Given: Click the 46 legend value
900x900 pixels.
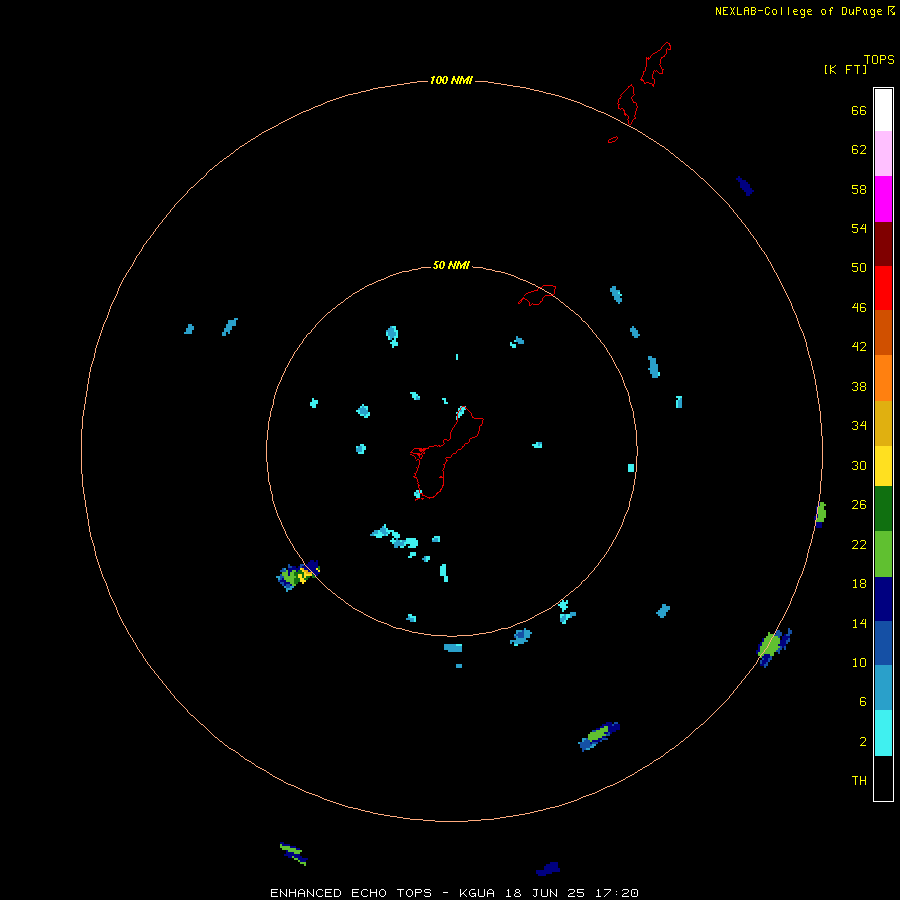Looking at the screenshot, I should [x=859, y=308].
